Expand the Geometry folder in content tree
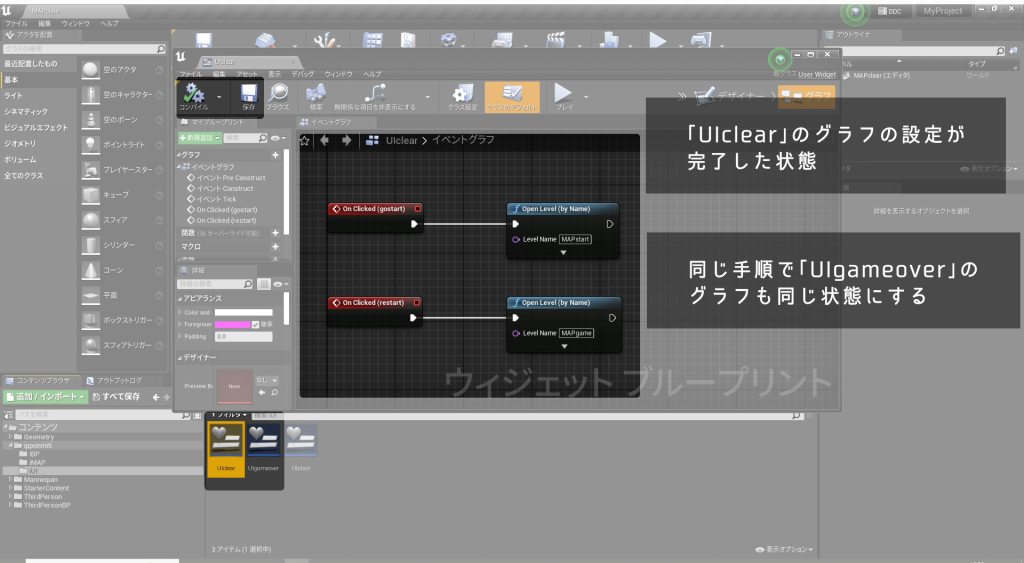This screenshot has width=1024, height=563. pyautogui.click(x=11, y=437)
